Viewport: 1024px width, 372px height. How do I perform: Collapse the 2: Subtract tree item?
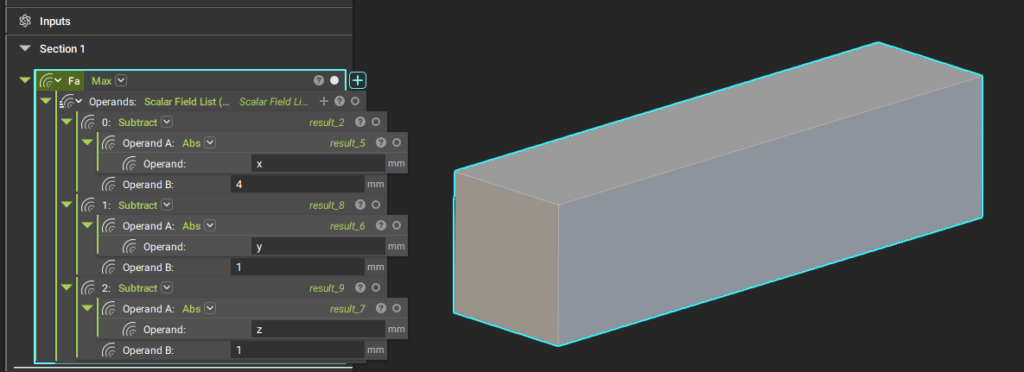click(x=66, y=287)
